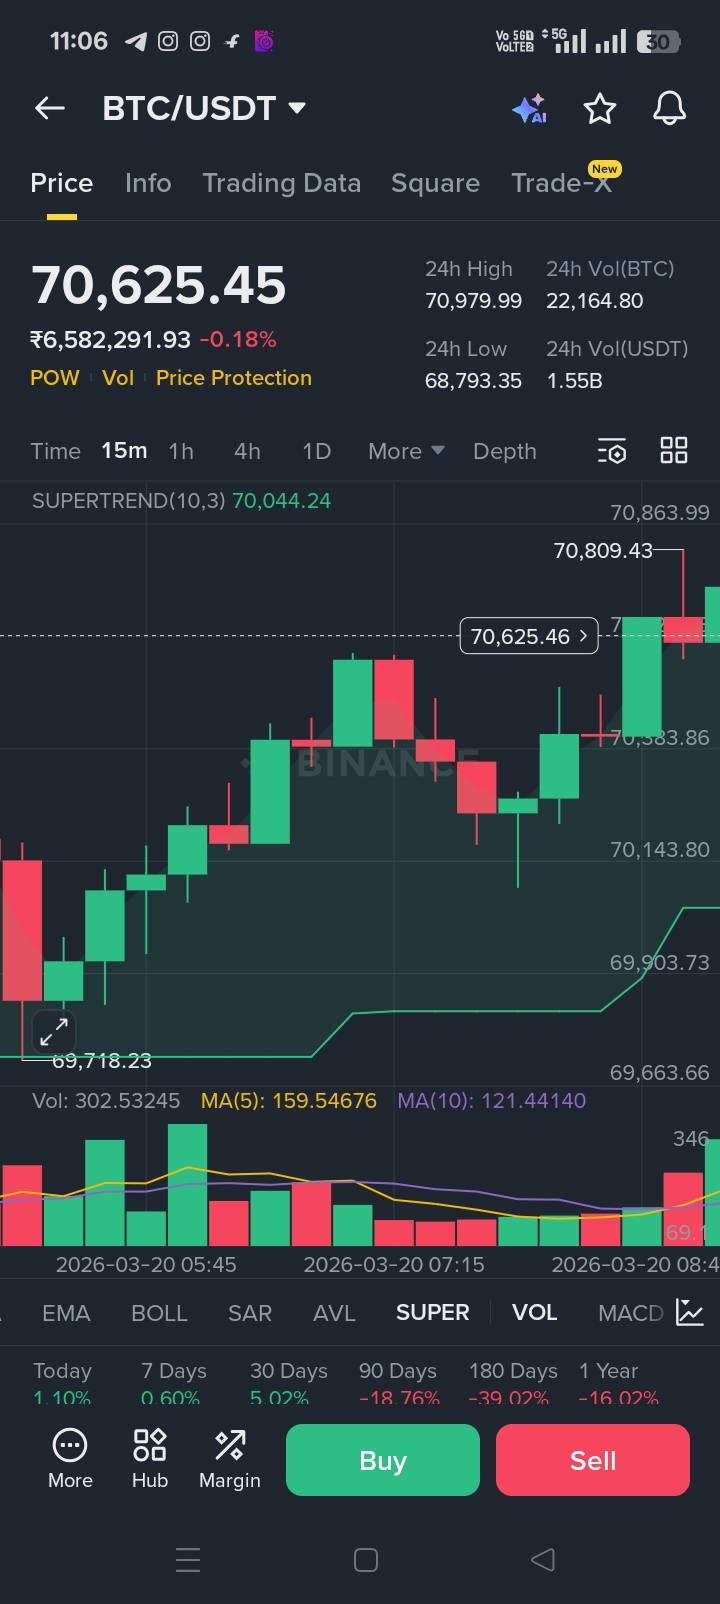Tap Android home button
Image resolution: width=720 pixels, height=1604 pixels.
coord(366,1560)
